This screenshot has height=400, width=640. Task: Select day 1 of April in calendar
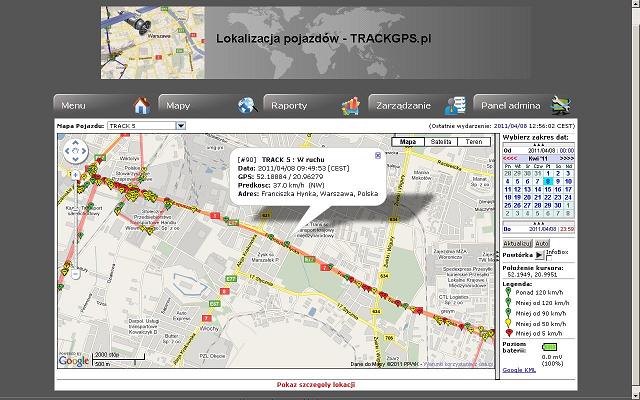pos(548,173)
